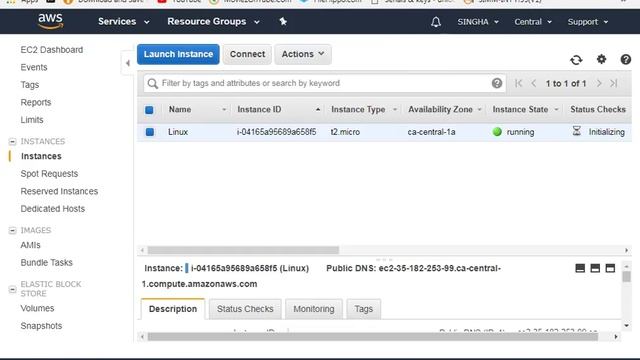
Task: Collapse the IMAGES sidebar section
Action: [x=12, y=231]
